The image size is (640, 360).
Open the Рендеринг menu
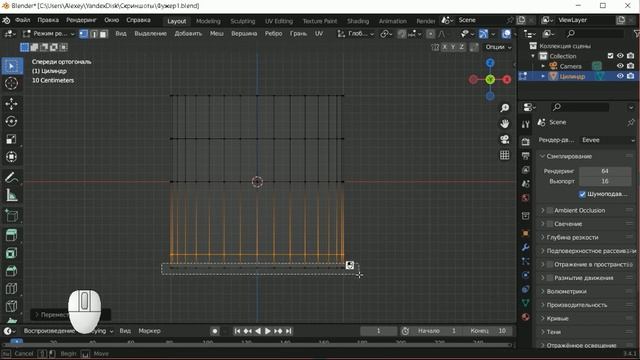(81, 20)
